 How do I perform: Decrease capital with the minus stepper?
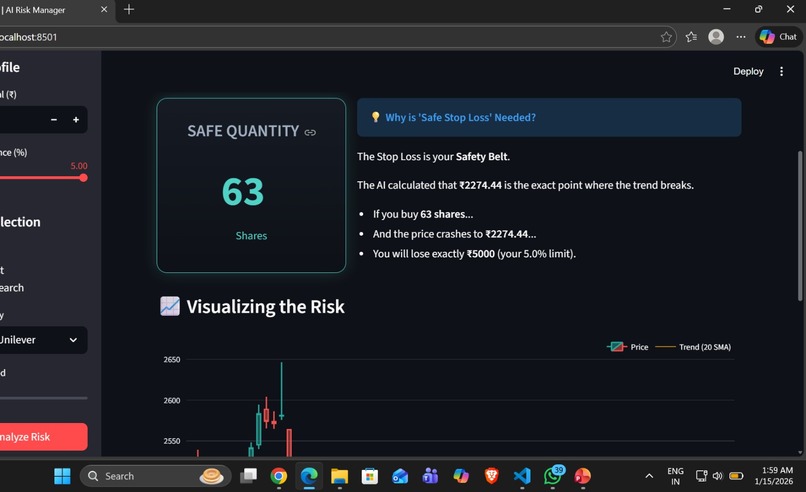click(54, 120)
